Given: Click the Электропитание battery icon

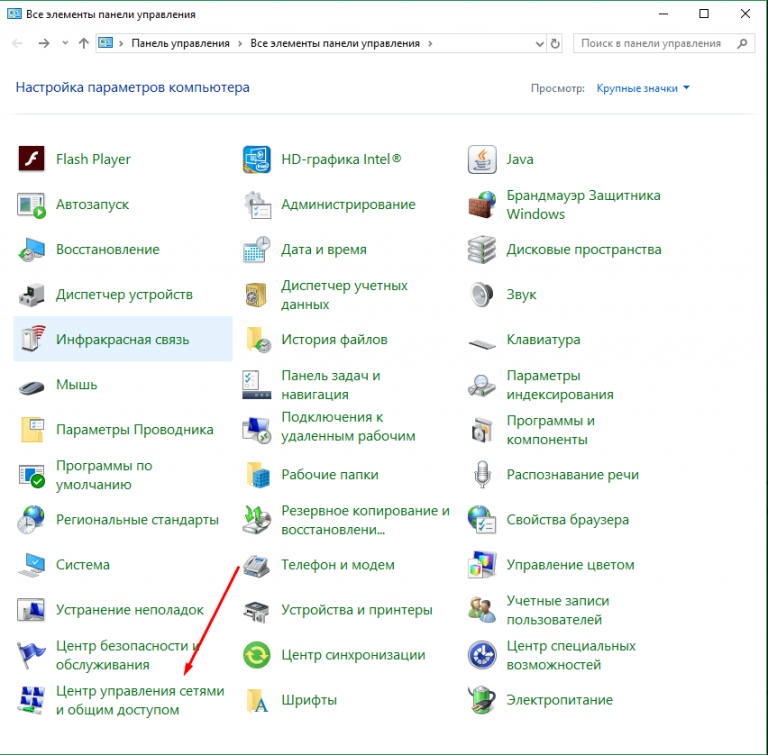Looking at the screenshot, I should tap(483, 700).
